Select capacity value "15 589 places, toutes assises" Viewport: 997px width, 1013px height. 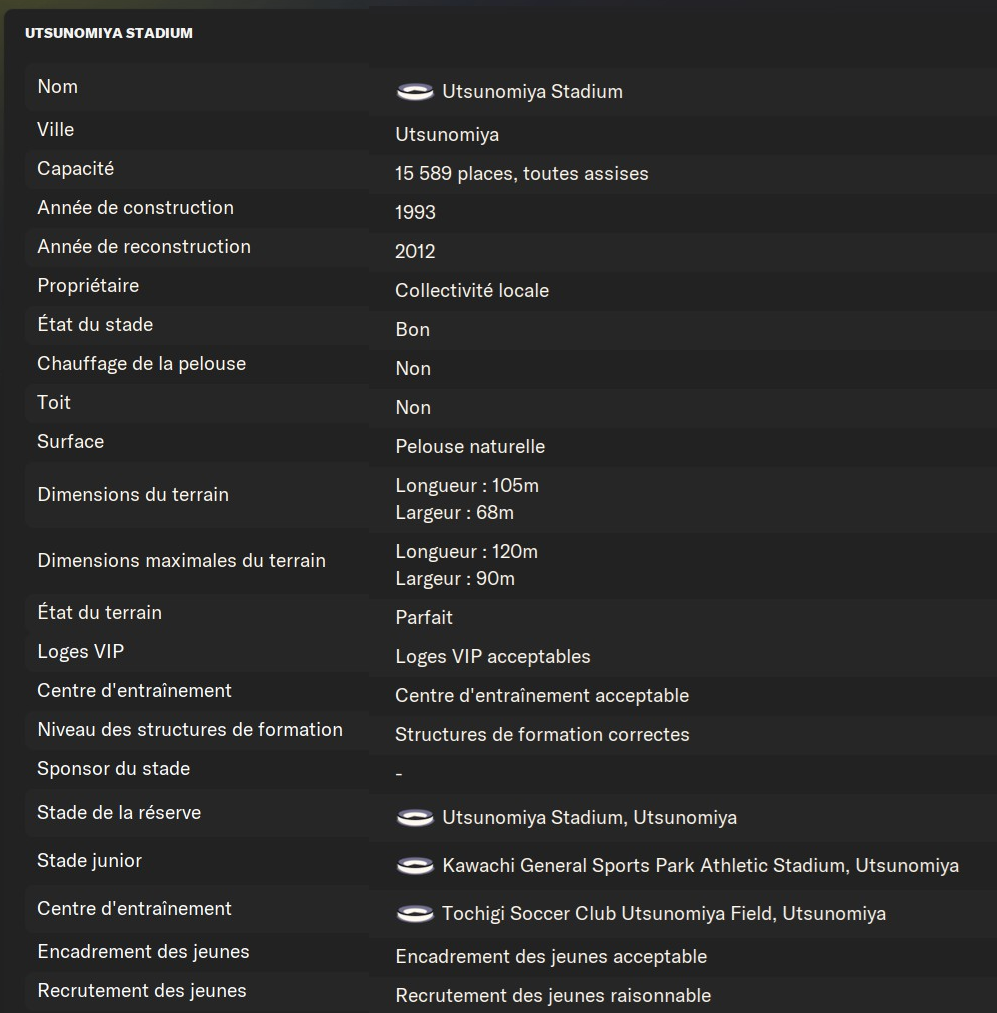521,174
